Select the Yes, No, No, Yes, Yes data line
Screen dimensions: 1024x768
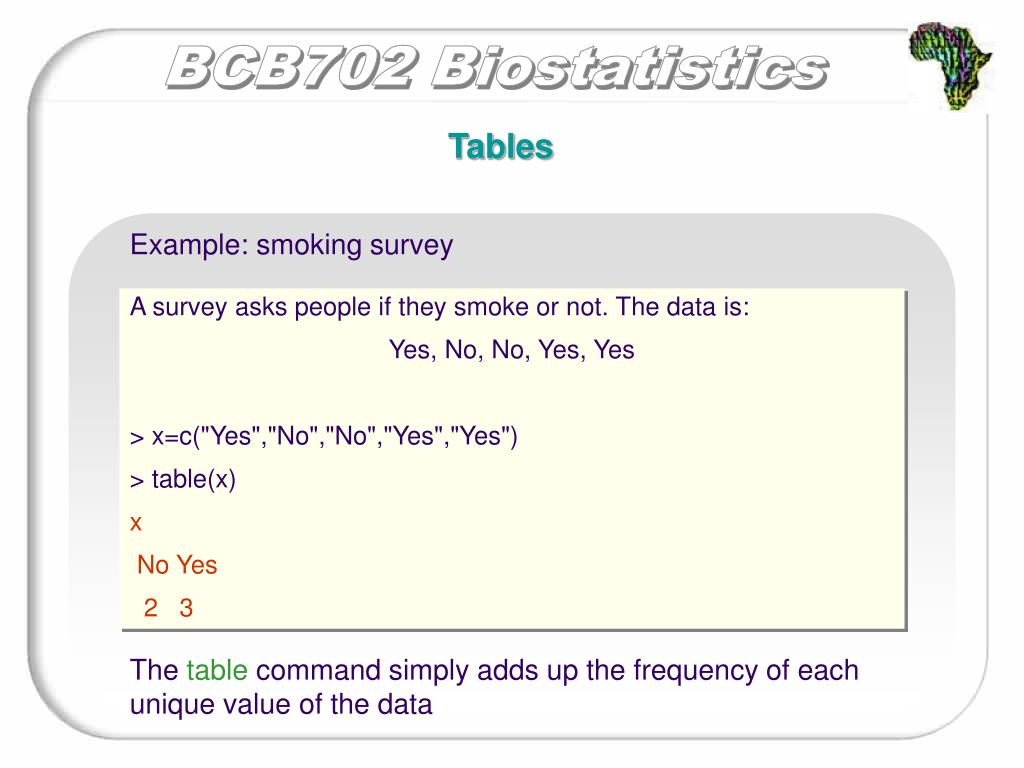(511, 350)
